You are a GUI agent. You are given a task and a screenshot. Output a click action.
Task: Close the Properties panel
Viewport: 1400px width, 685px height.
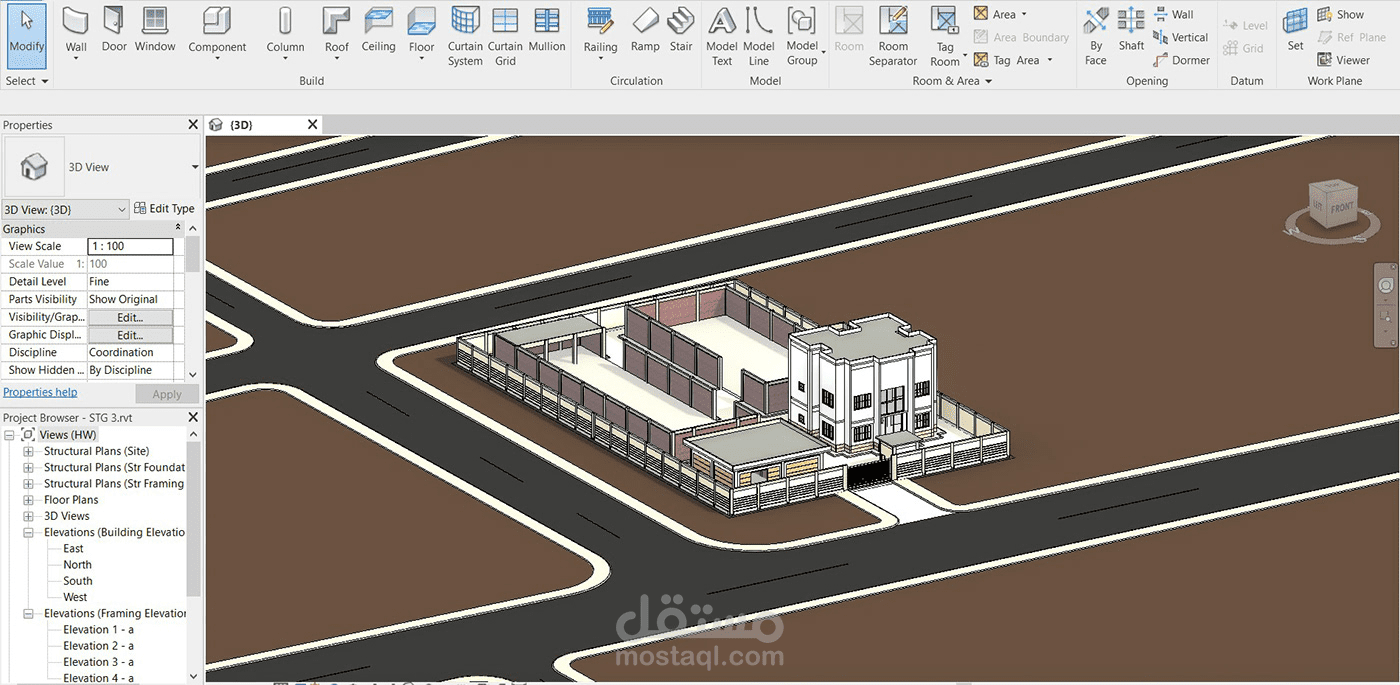pyautogui.click(x=193, y=125)
